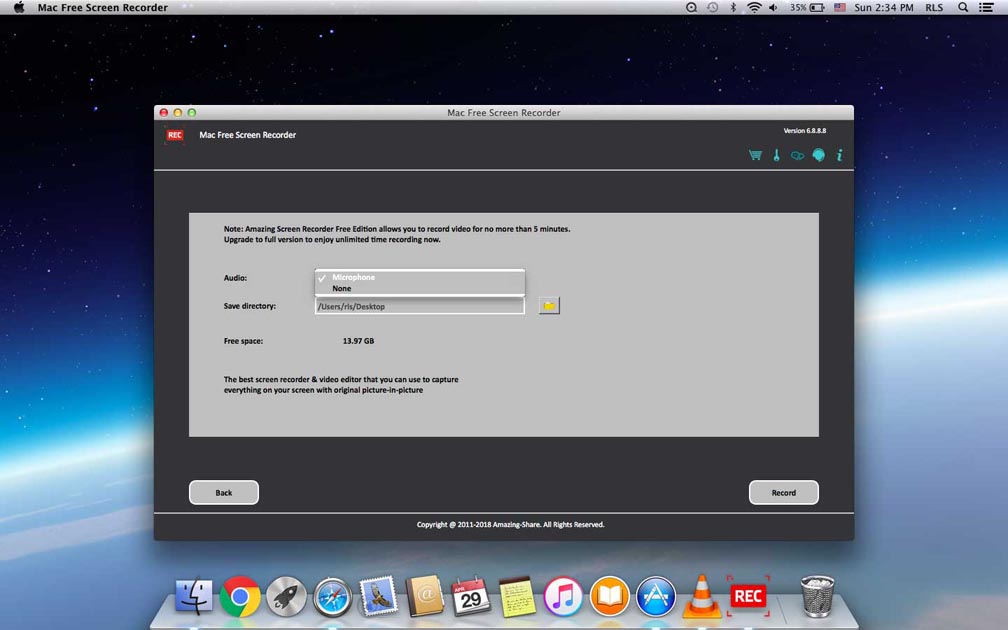Screen dimensions: 1008x630
Task: Open the share icon in the toolbar
Action: tap(797, 155)
